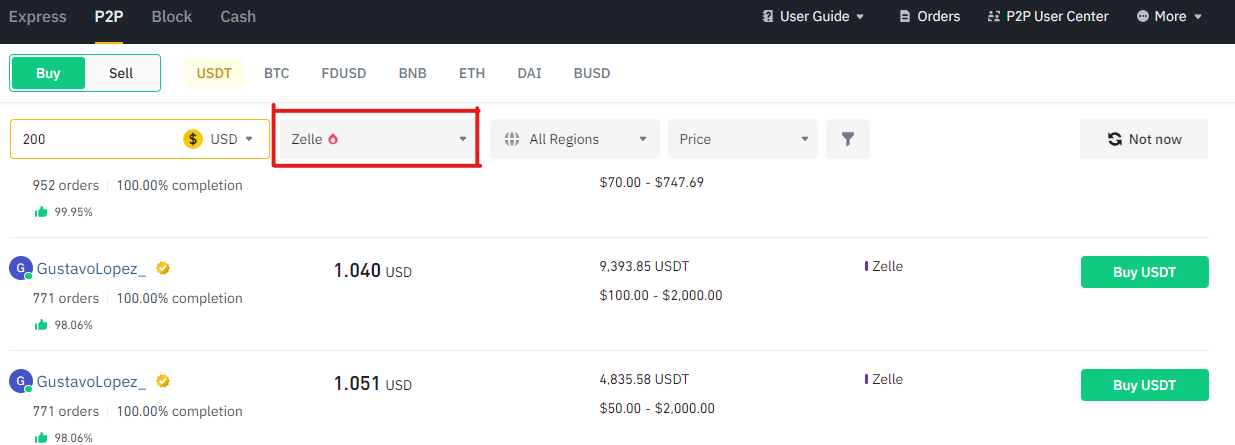Click thumbs-up icon in 1.040 USD row
The width and height of the screenshot is (1235, 445).
41,324
